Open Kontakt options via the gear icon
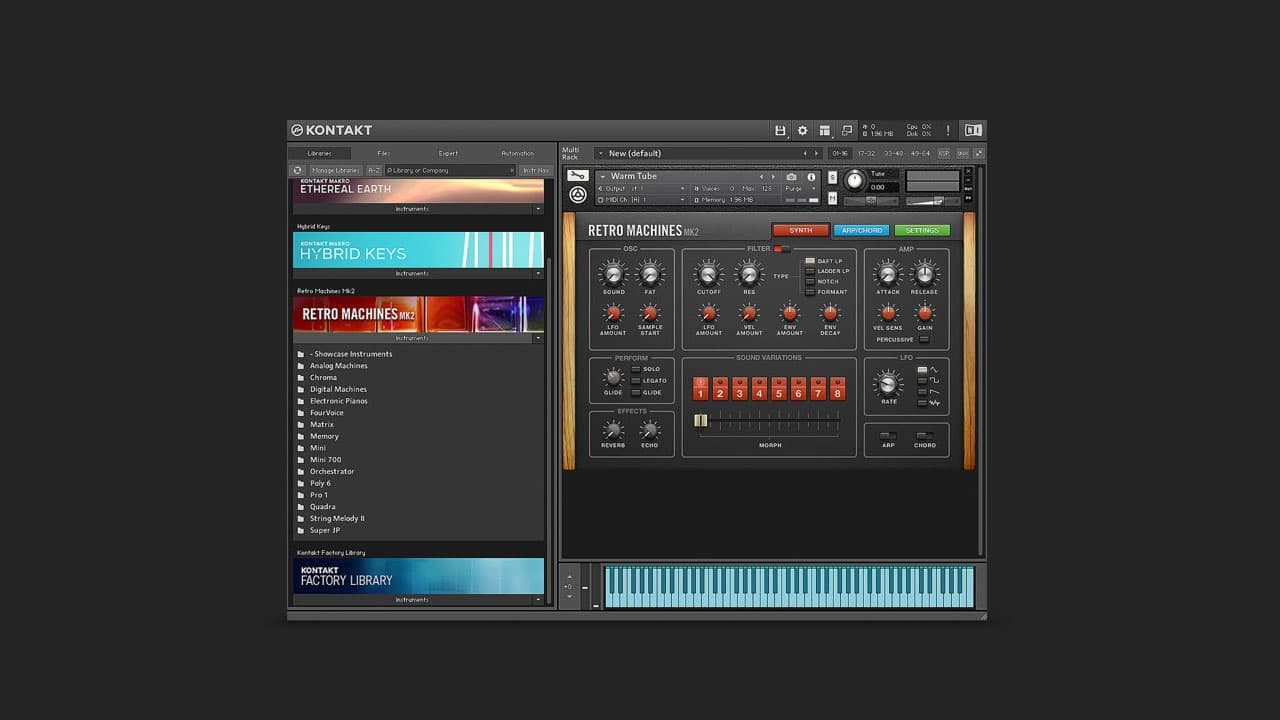 click(x=802, y=130)
